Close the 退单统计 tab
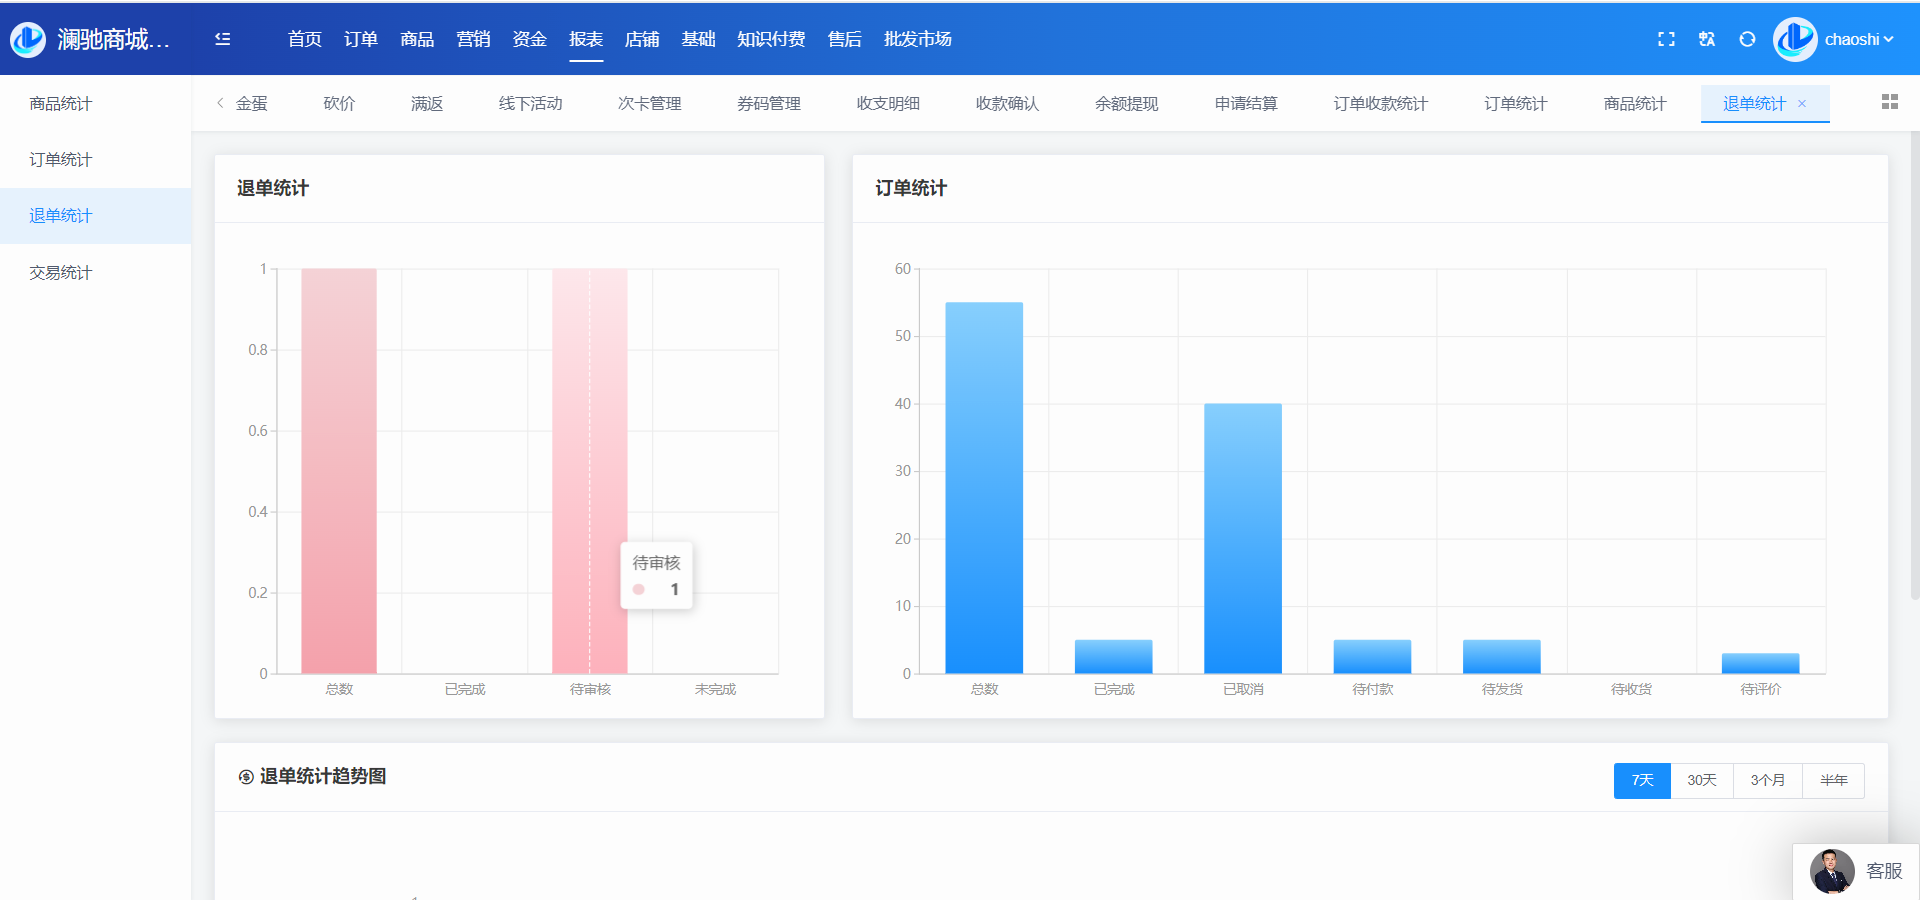 [x=1802, y=104]
